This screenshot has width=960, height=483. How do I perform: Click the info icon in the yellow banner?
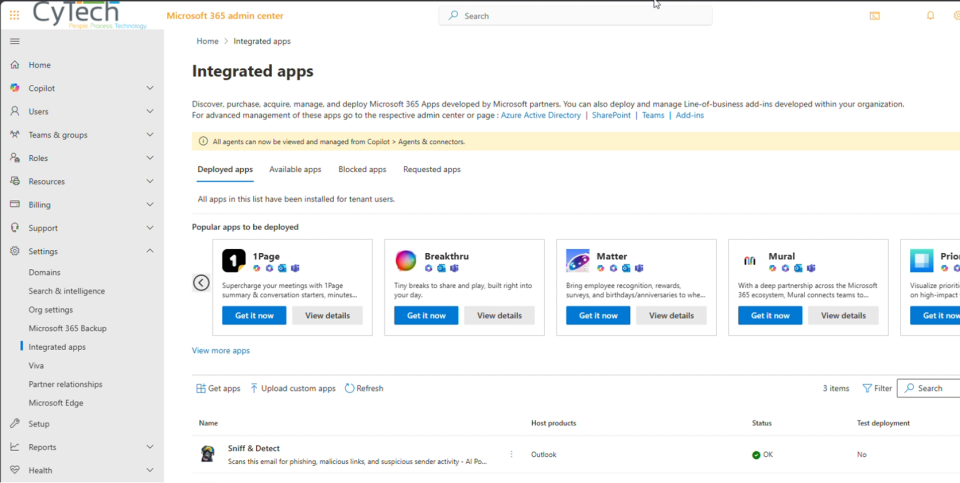(203, 141)
